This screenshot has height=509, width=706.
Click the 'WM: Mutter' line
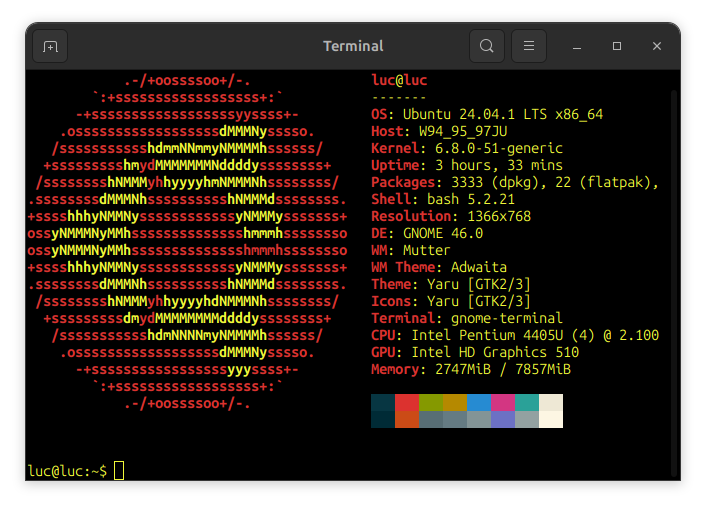click(x=411, y=250)
